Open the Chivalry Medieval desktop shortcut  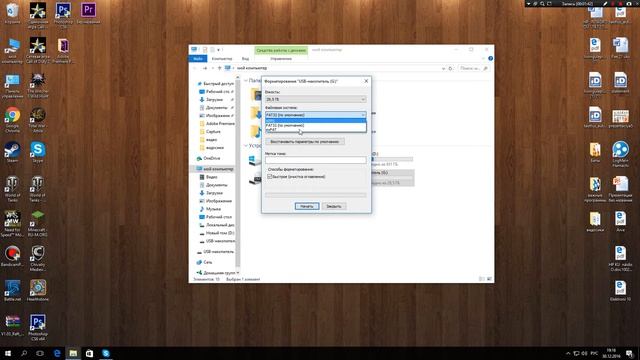click(38, 258)
